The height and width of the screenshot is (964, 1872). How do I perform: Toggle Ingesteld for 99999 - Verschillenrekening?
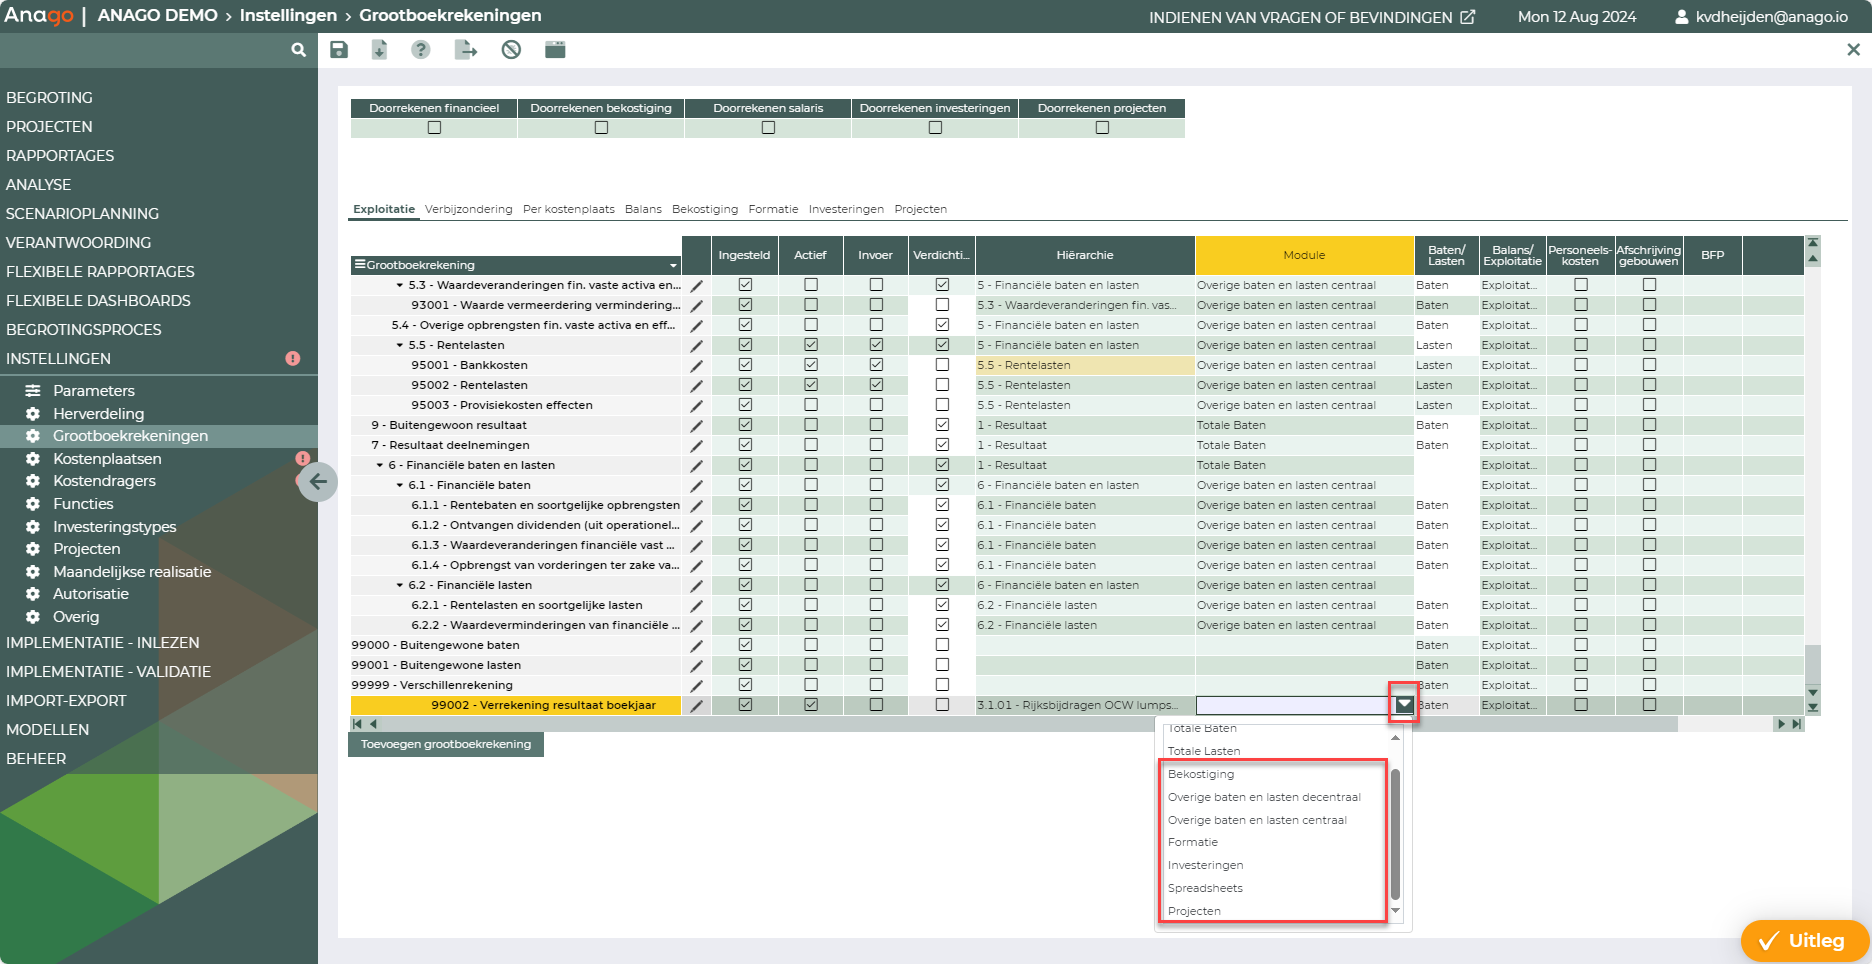click(745, 685)
